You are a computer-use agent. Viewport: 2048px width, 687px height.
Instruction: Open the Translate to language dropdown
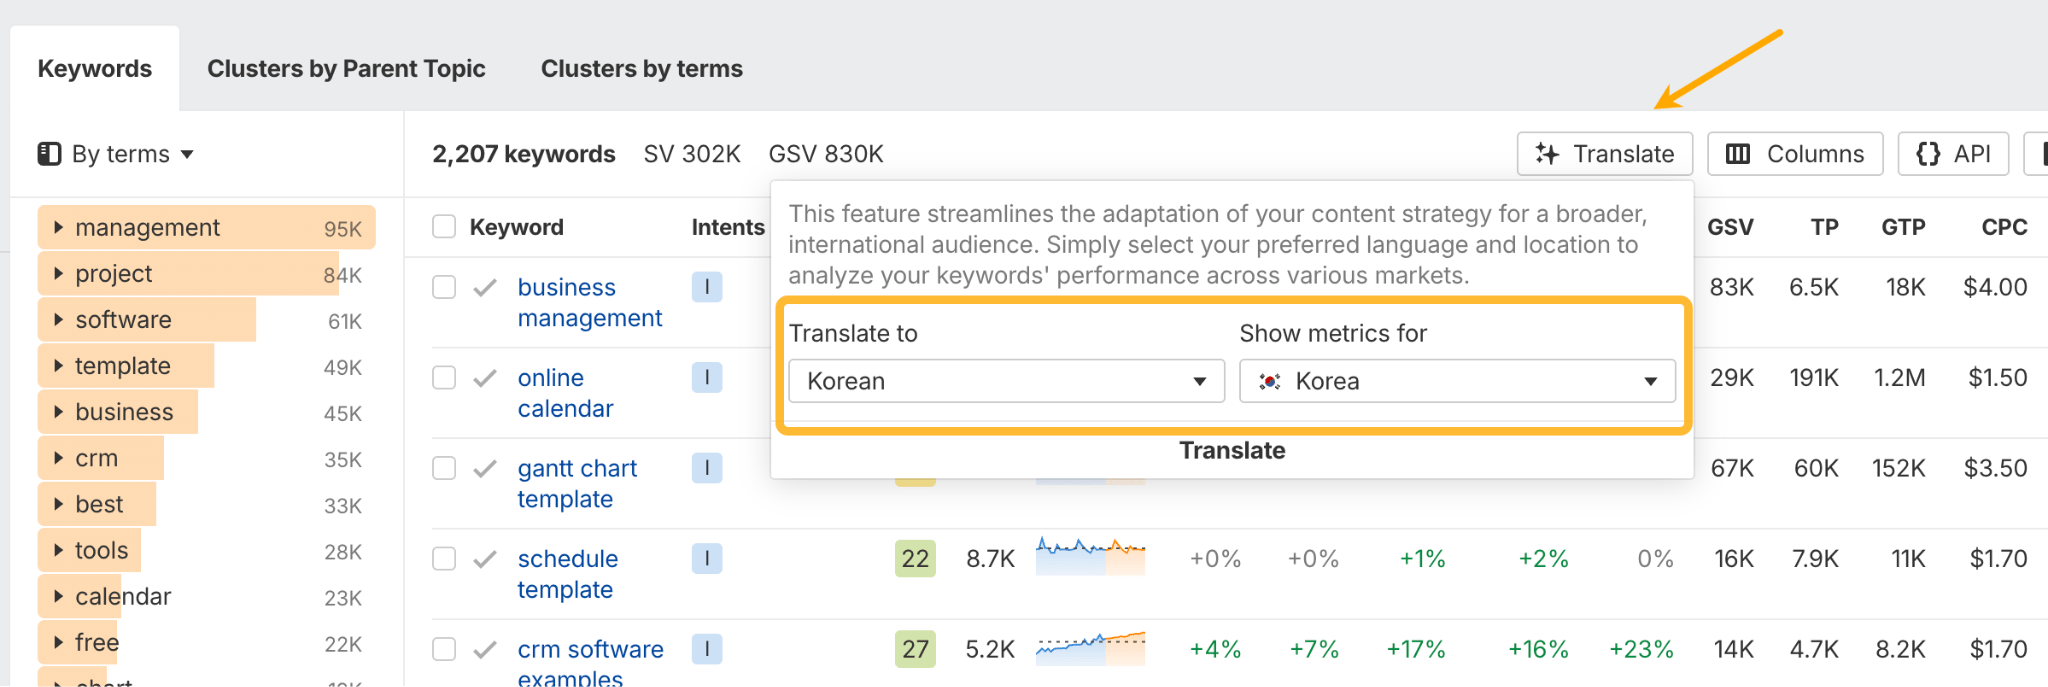click(x=1005, y=381)
